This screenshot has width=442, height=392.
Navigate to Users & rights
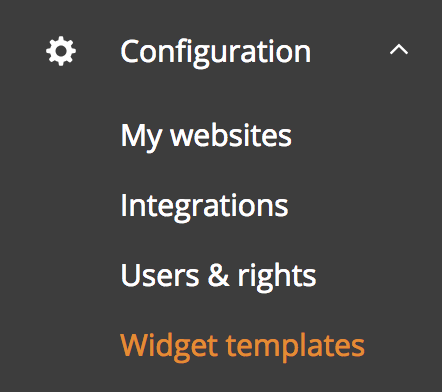coord(218,276)
